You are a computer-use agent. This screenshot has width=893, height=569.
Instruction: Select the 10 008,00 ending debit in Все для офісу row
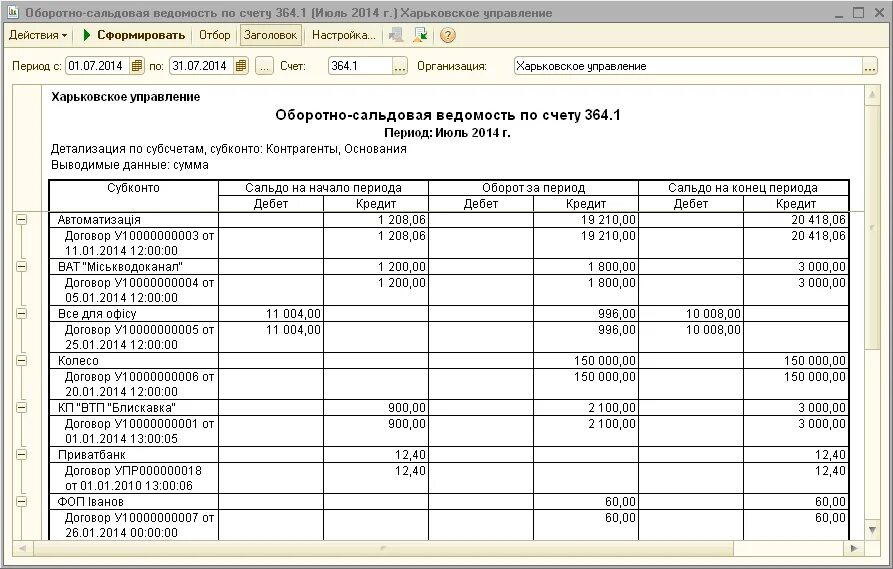[x=691, y=314]
